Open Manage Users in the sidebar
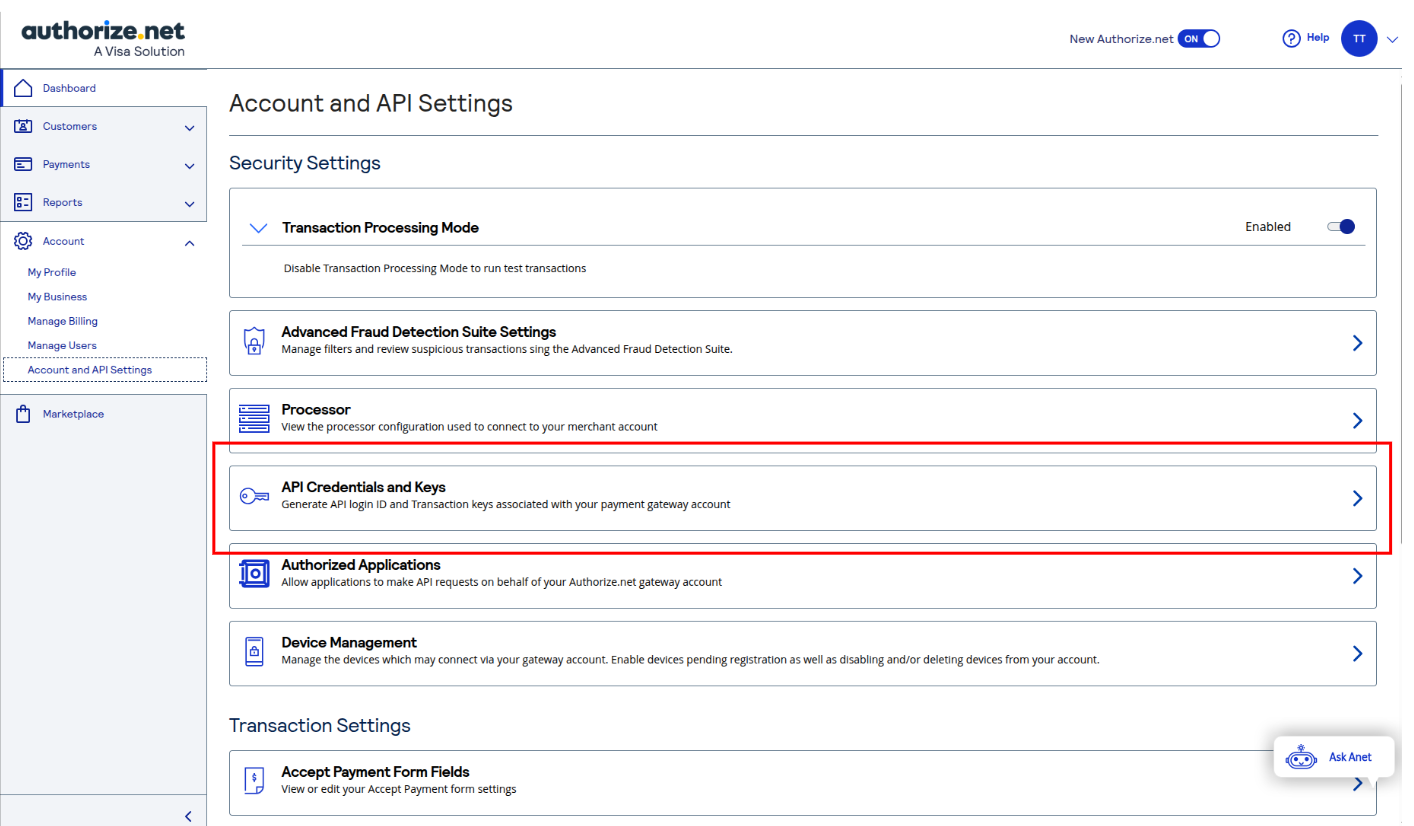Image resolution: width=1414 pixels, height=826 pixels. pos(62,345)
